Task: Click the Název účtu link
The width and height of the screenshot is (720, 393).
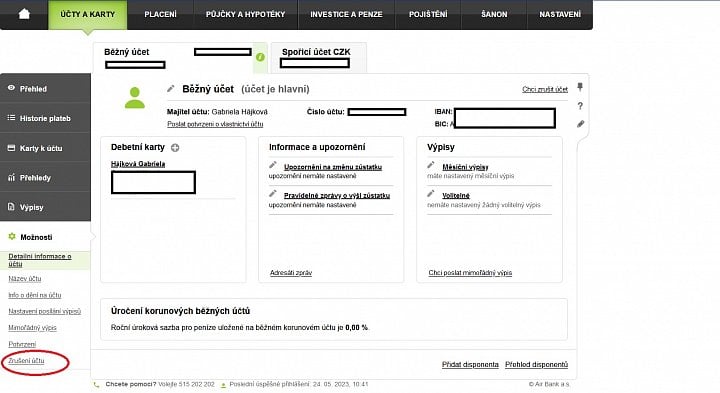Action: click(x=25, y=279)
